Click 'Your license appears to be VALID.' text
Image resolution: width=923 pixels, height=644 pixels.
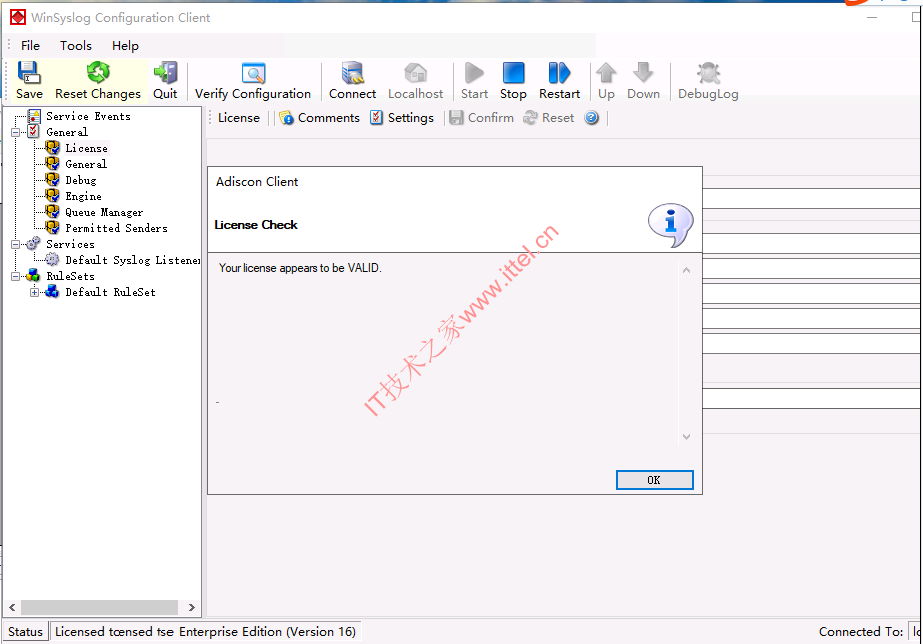pyautogui.click(x=300, y=268)
